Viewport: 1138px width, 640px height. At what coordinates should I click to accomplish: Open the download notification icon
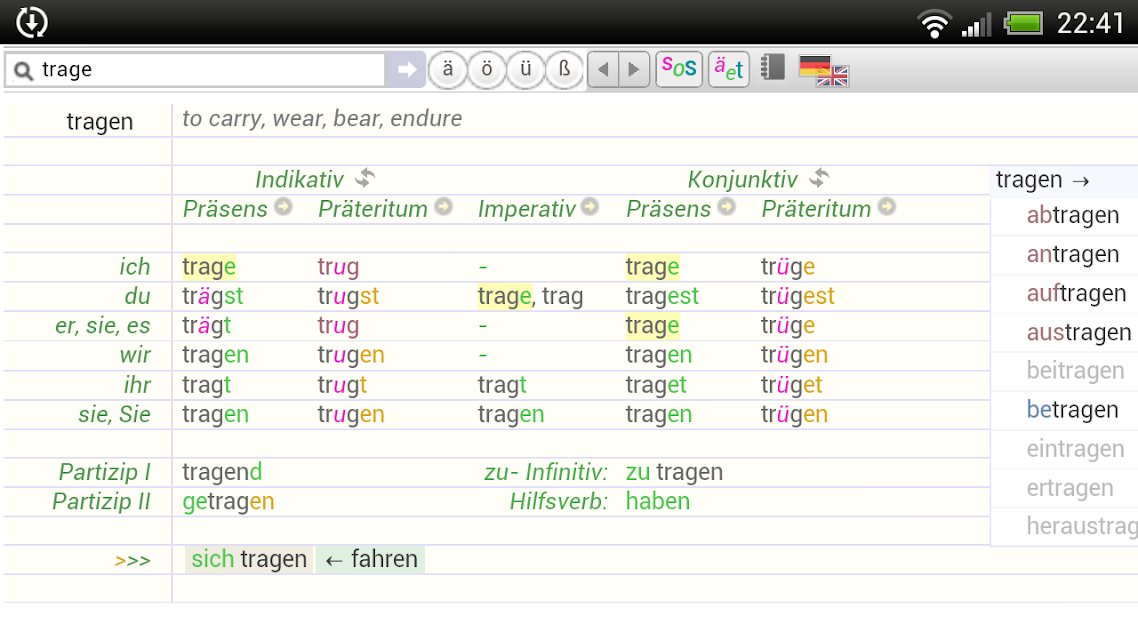[31, 22]
